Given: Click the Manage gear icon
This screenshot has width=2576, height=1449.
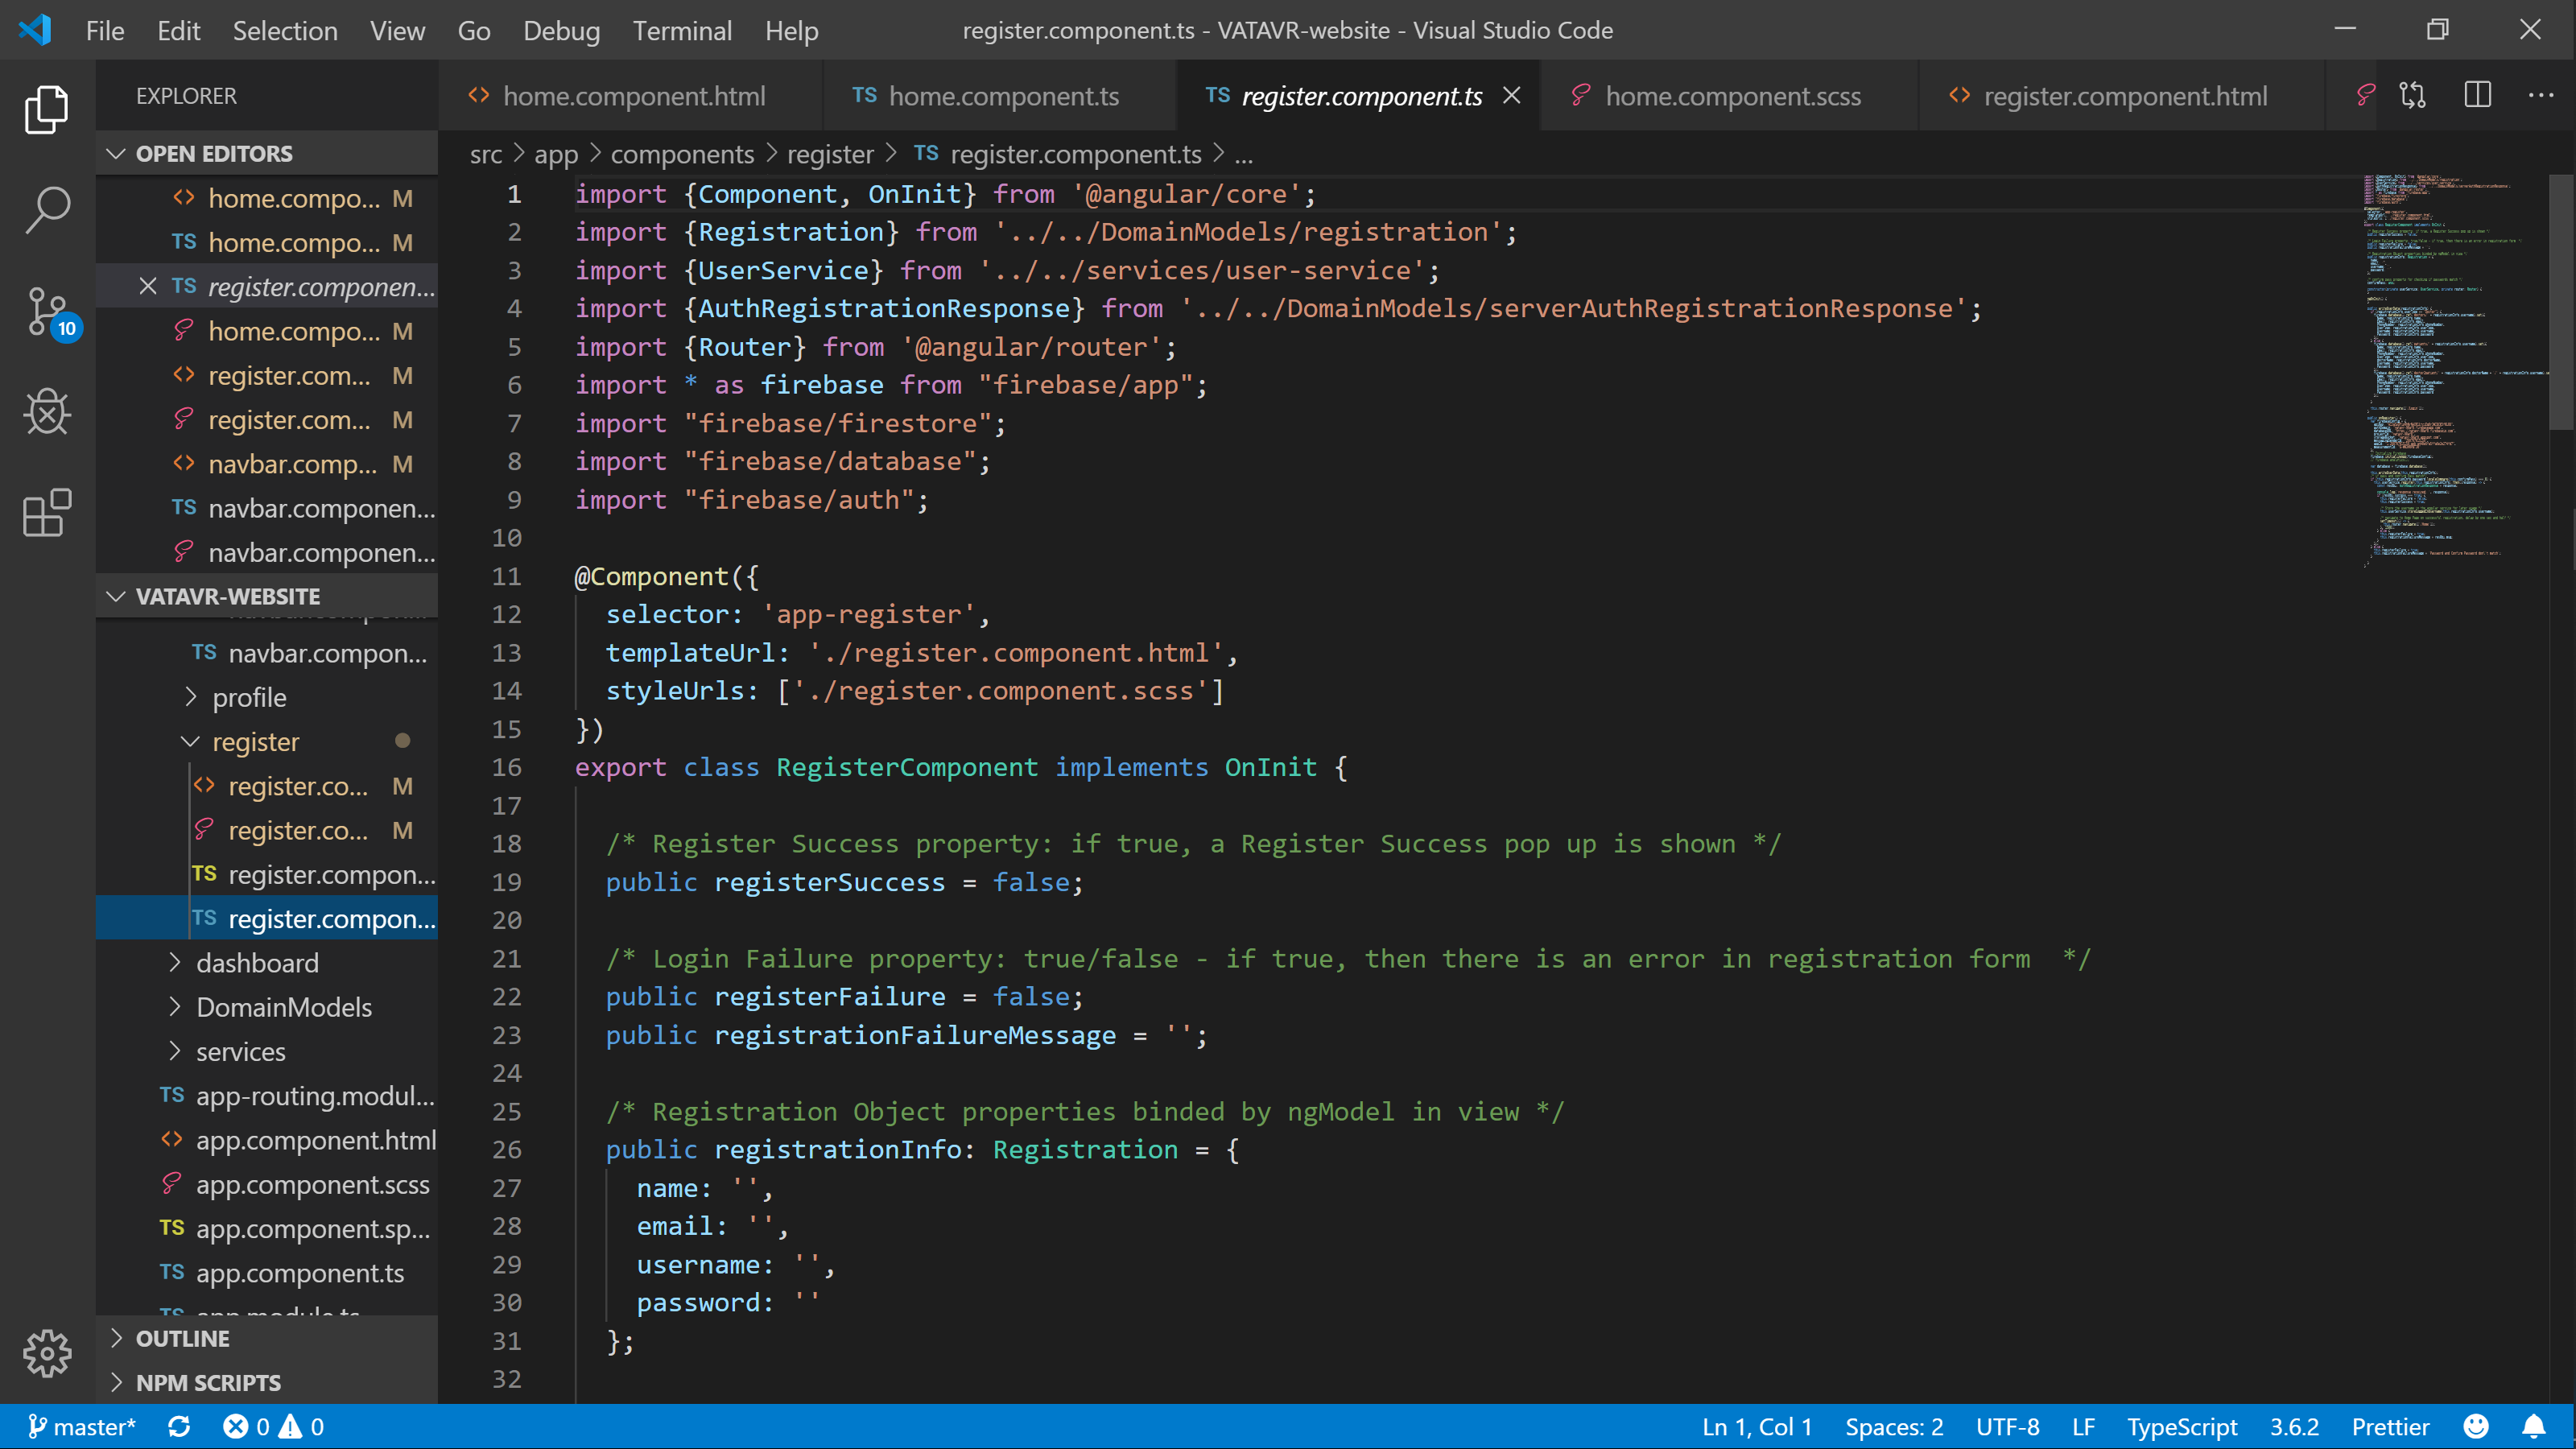Looking at the screenshot, I should pyautogui.click(x=47, y=1354).
